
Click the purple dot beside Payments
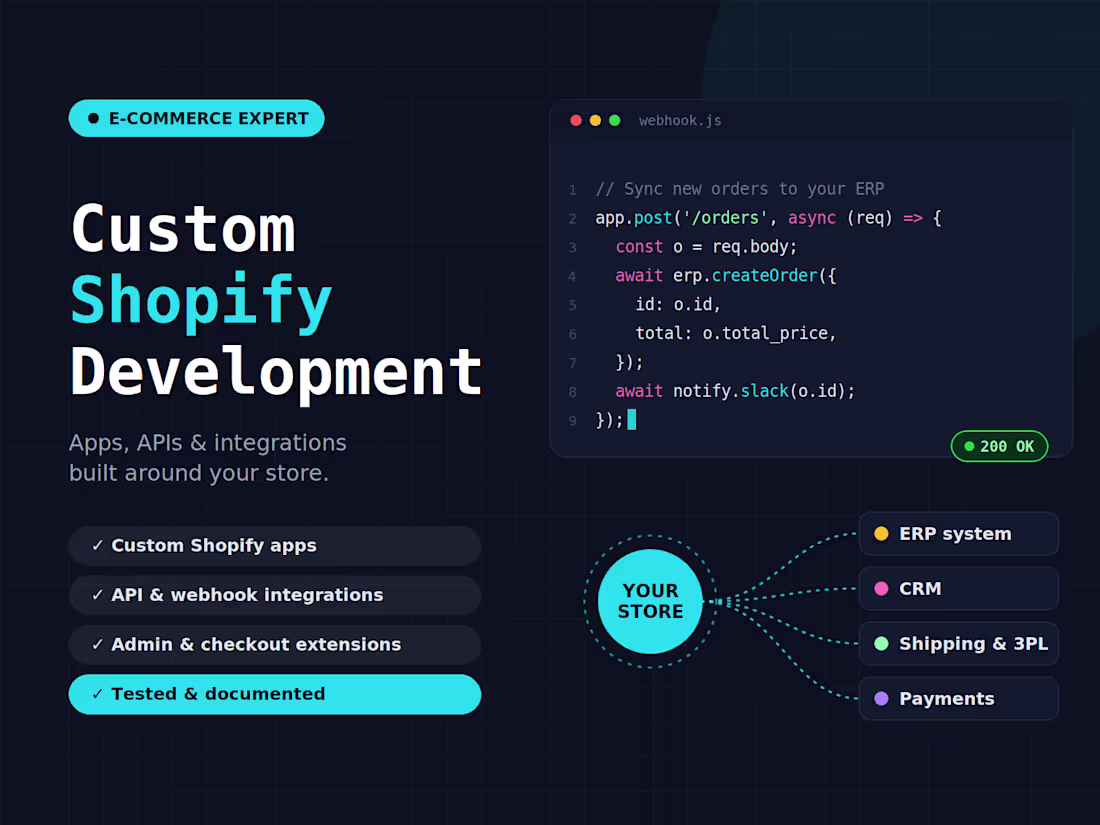tap(881, 699)
